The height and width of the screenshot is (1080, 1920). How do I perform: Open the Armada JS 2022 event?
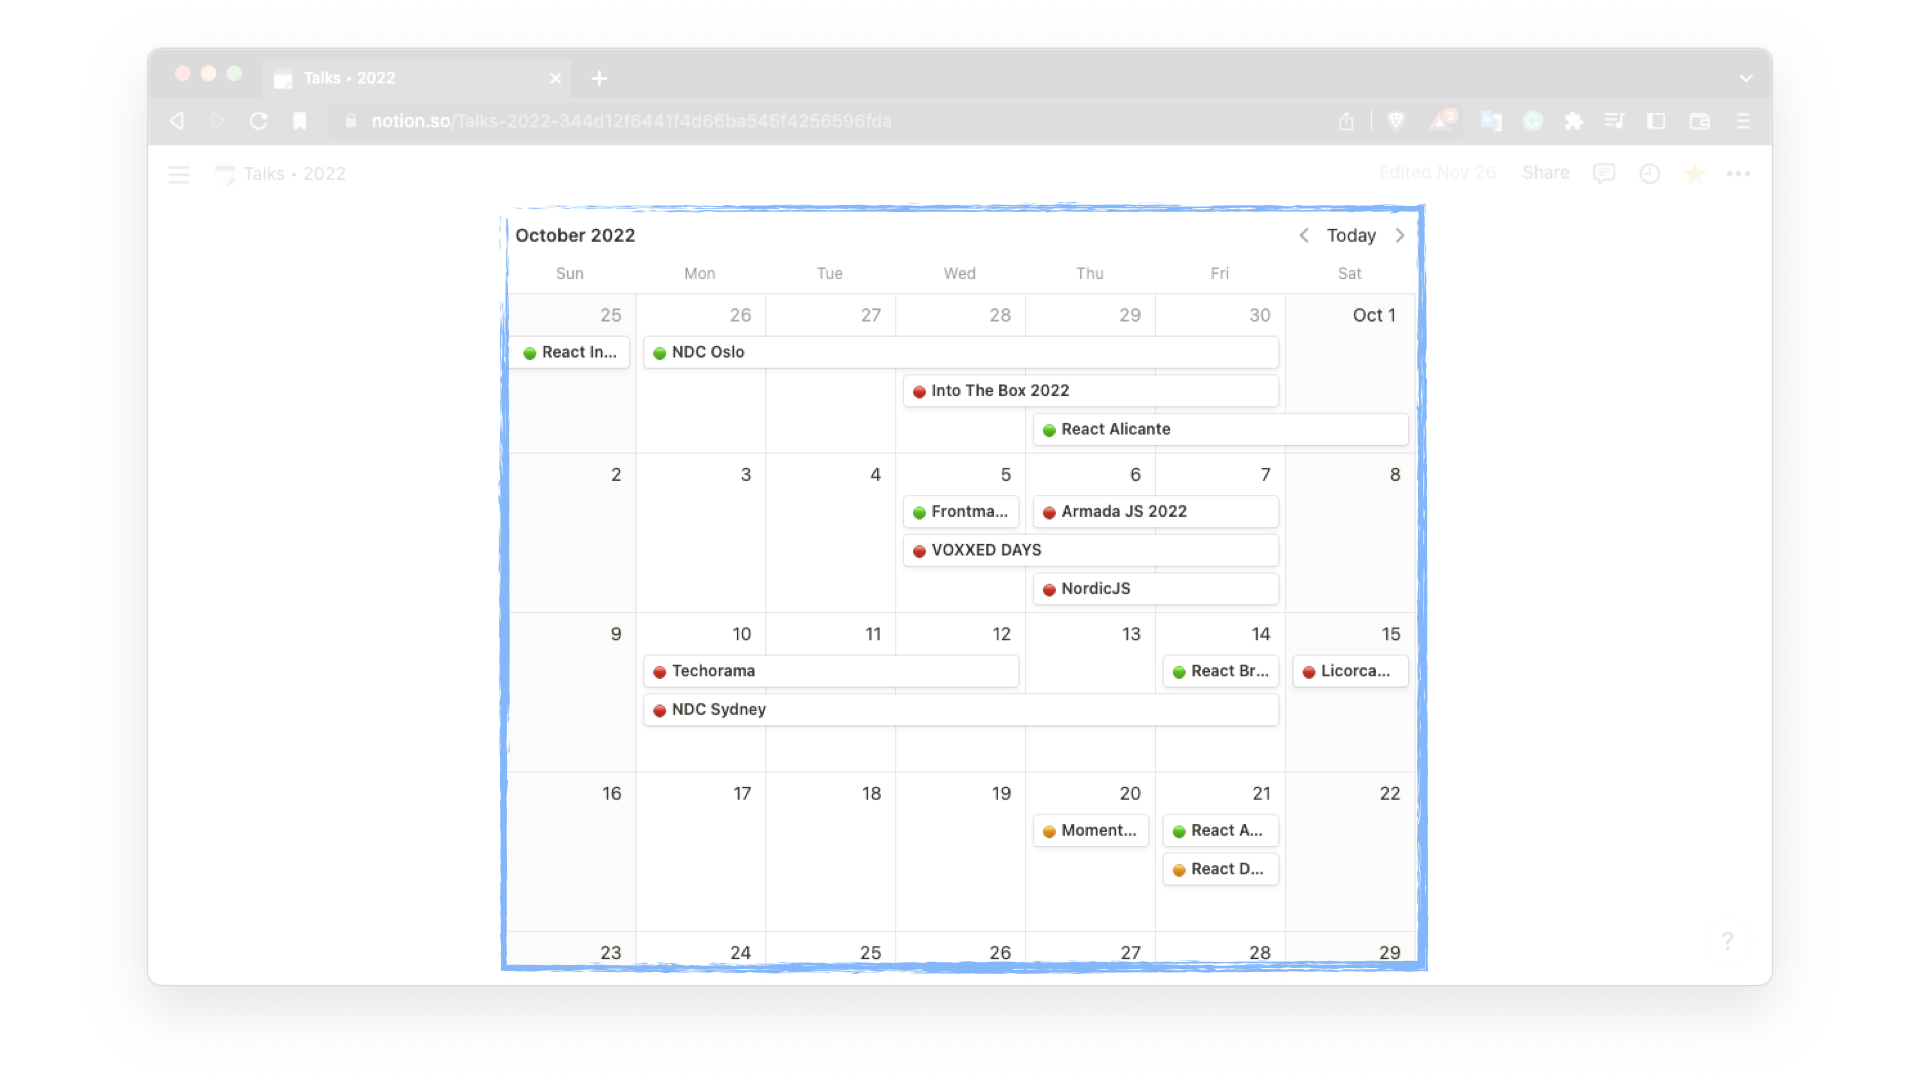pyautogui.click(x=1155, y=511)
